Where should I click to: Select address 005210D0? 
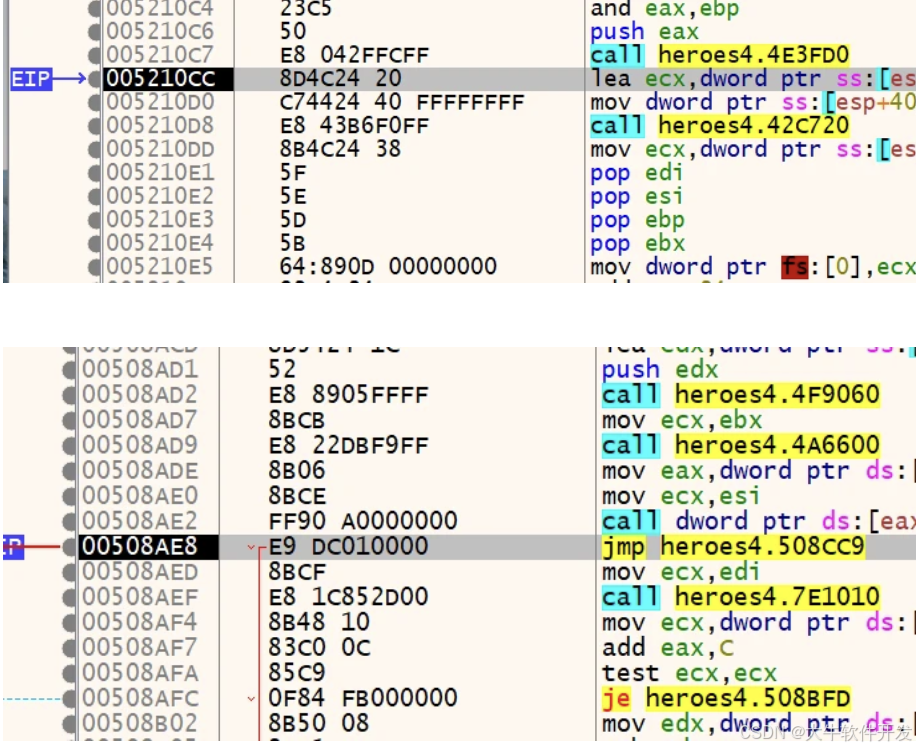coord(160,102)
